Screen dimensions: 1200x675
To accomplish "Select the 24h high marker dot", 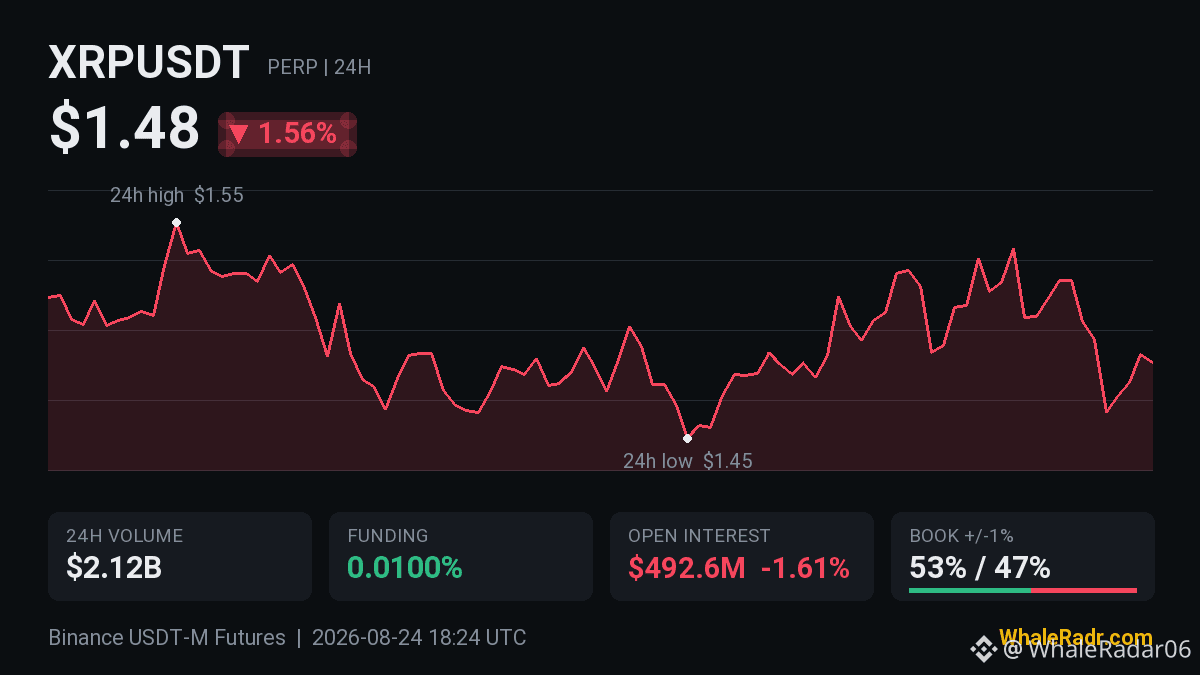I will [x=176, y=222].
